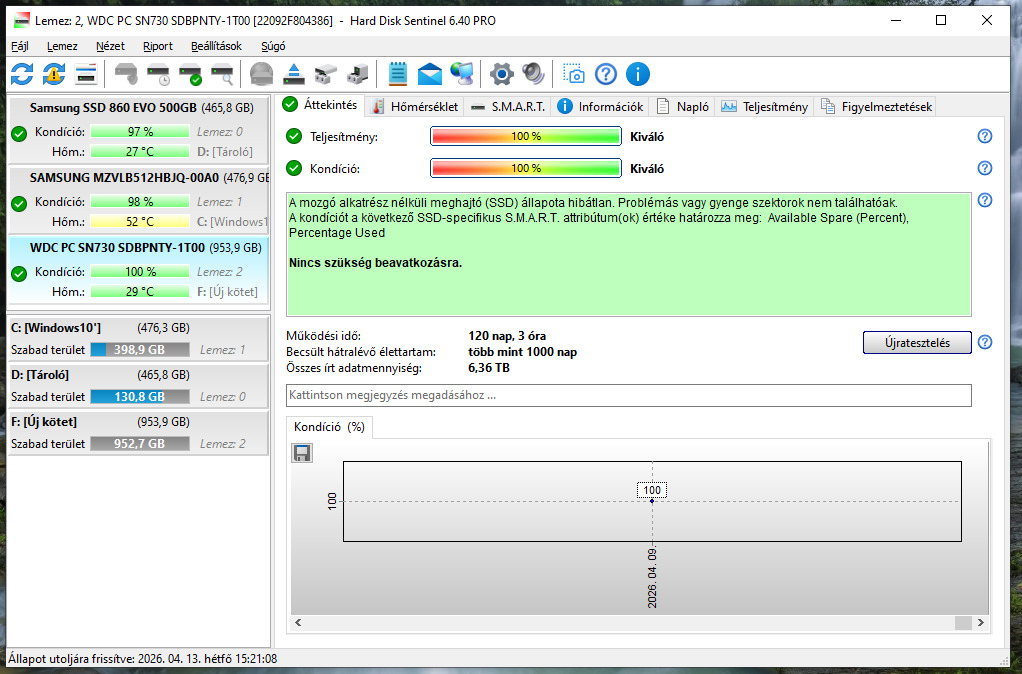1022x674 pixels.
Task: Click the first server rack toolbar icon
Action: (325, 74)
